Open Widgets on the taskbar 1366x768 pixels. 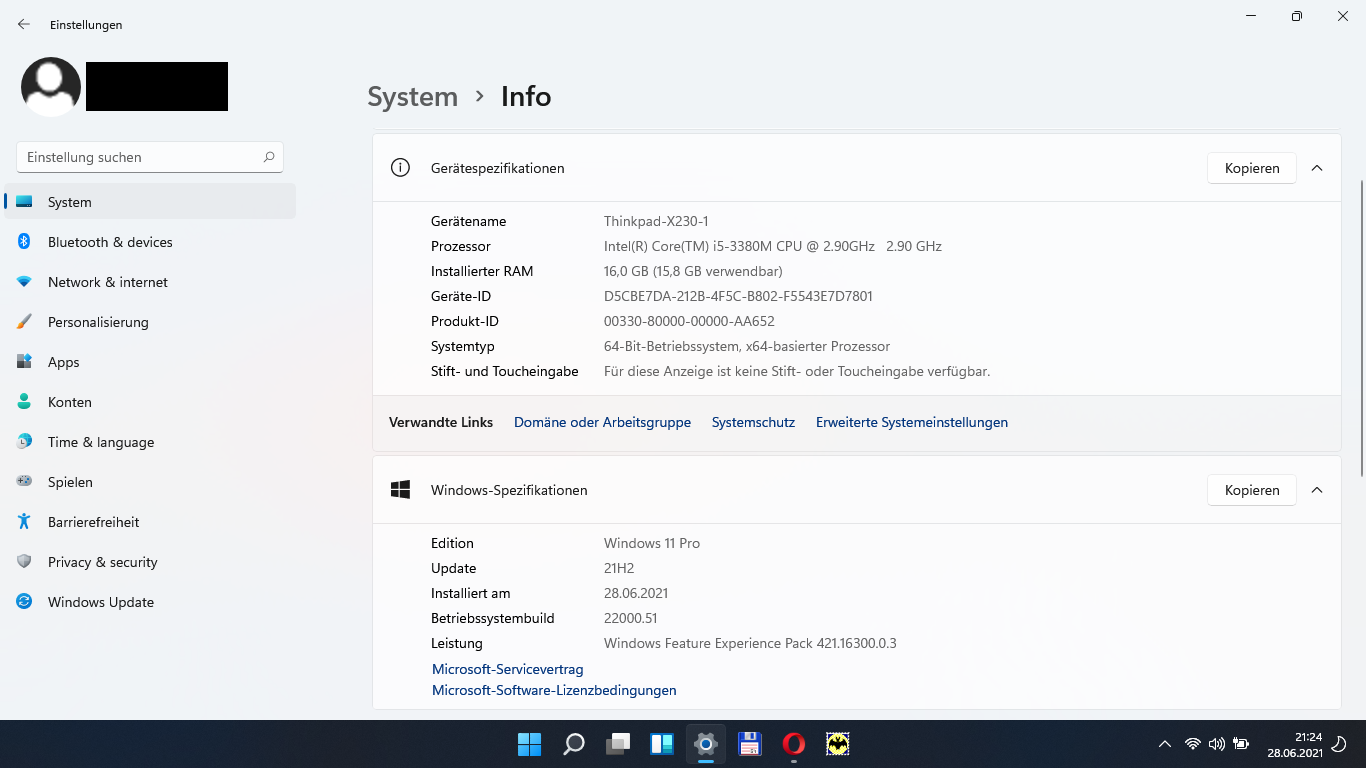pos(662,744)
